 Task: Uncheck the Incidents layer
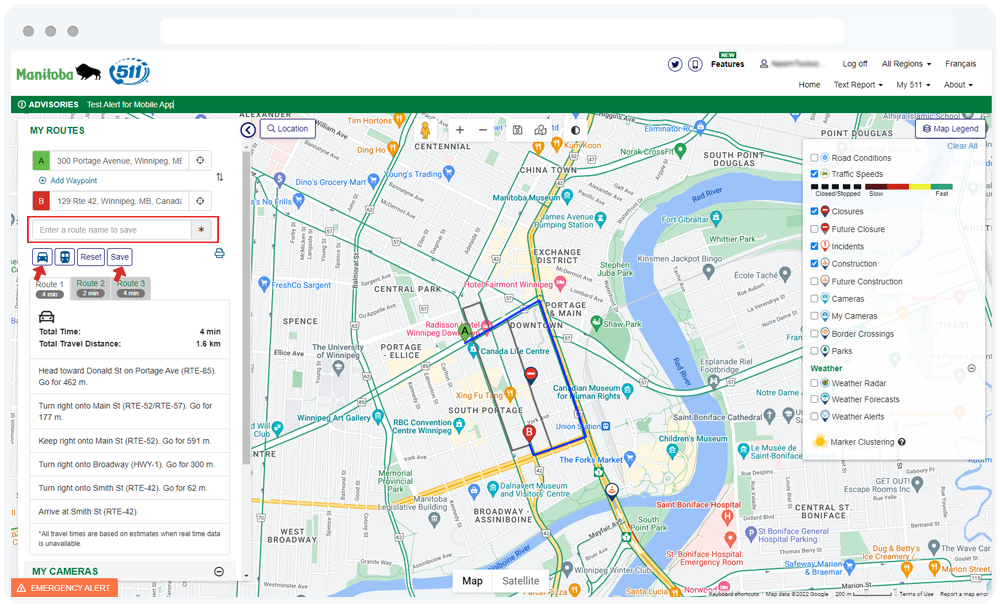[x=814, y=246]
